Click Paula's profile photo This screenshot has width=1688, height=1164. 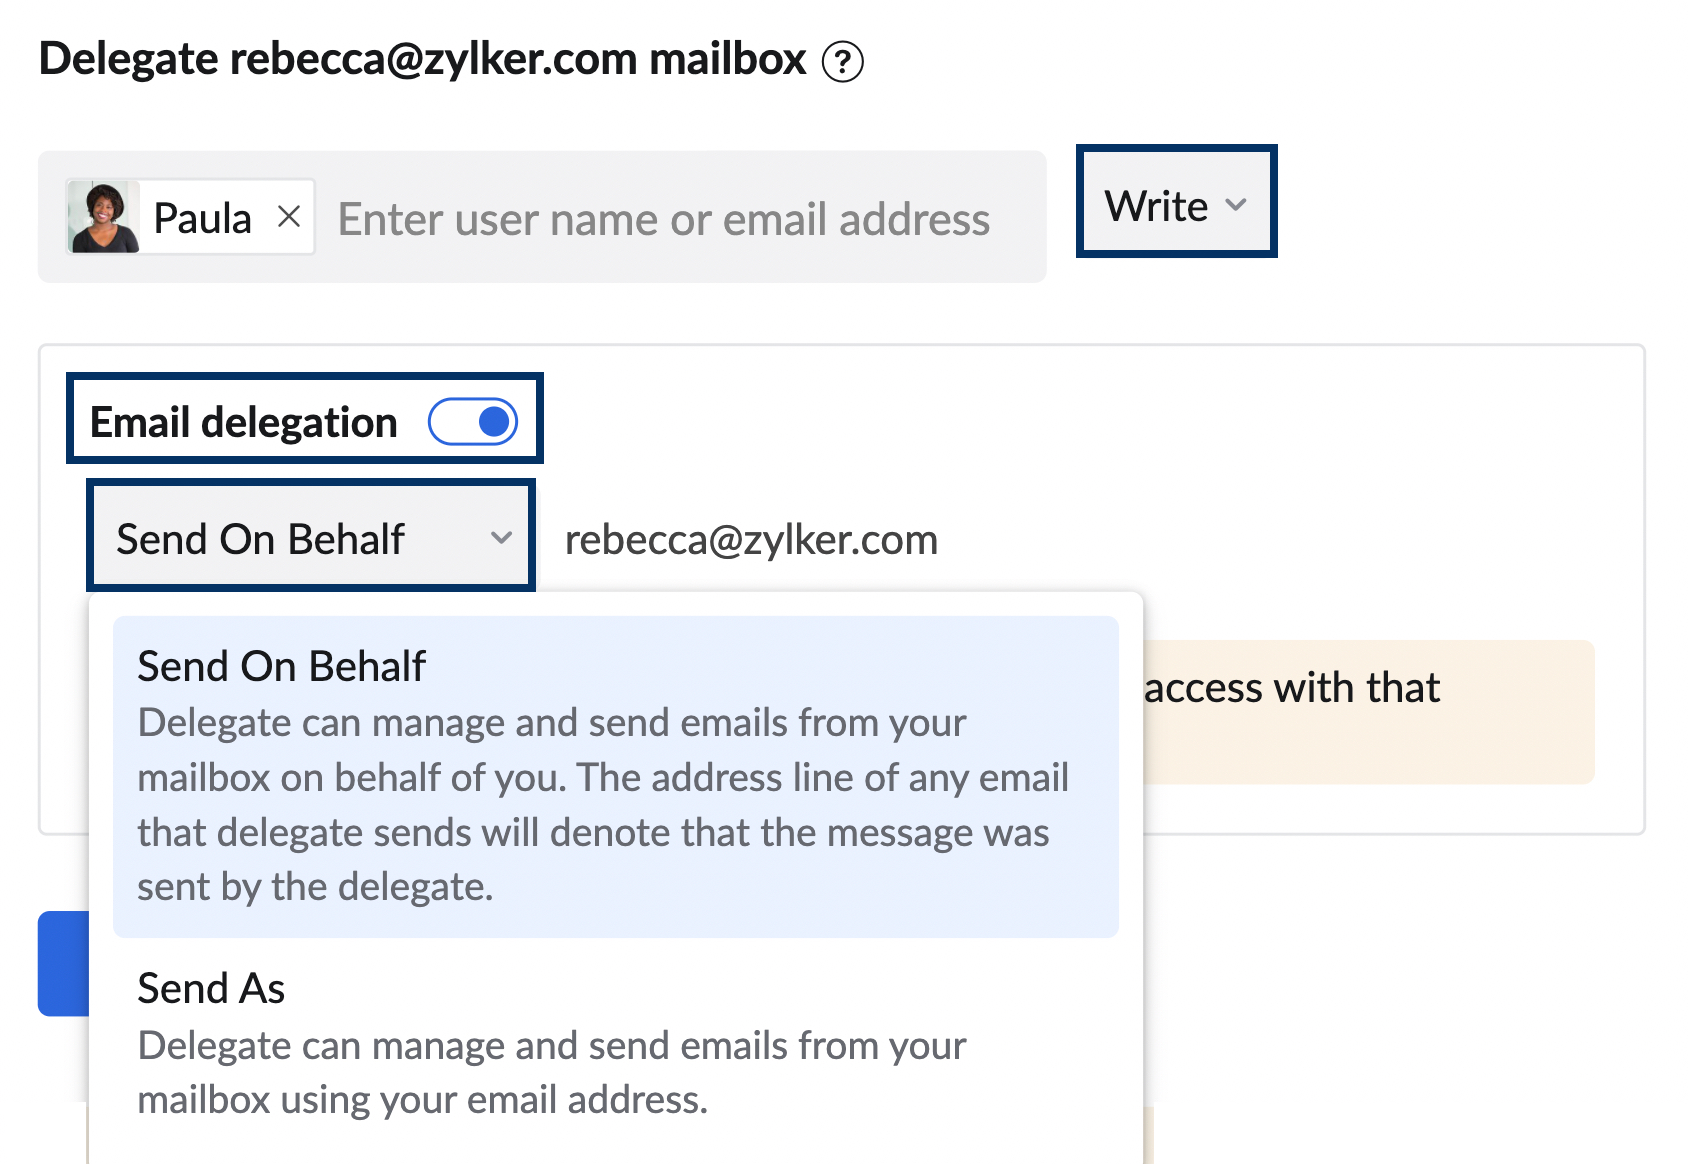click(x=103, y=217)
